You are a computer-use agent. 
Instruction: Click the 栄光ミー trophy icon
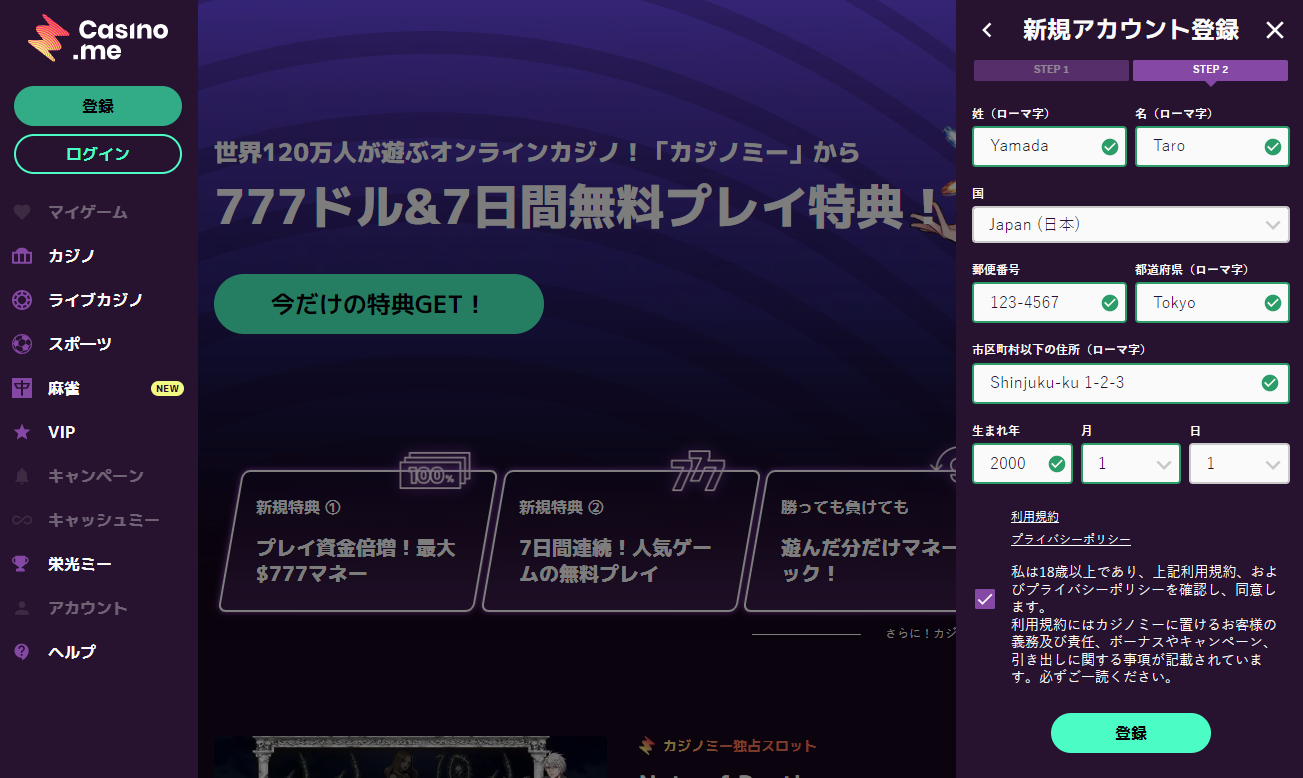click(21, 564)
